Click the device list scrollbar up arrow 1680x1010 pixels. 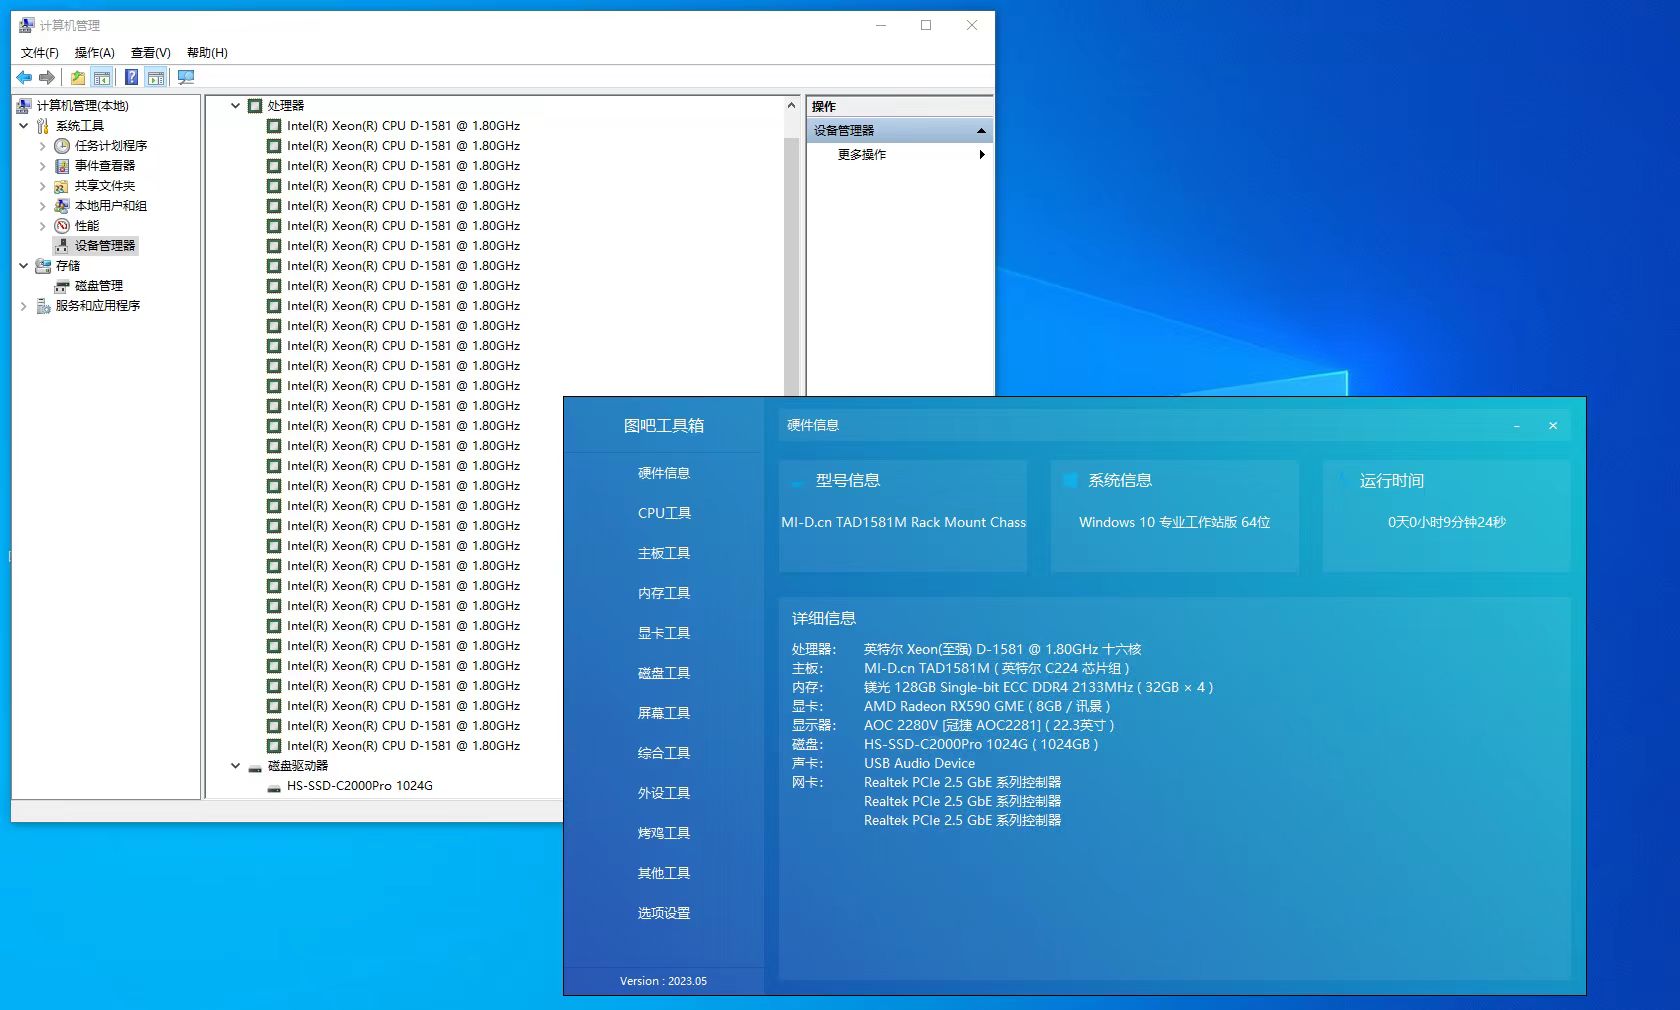click(x=791, y=105)
